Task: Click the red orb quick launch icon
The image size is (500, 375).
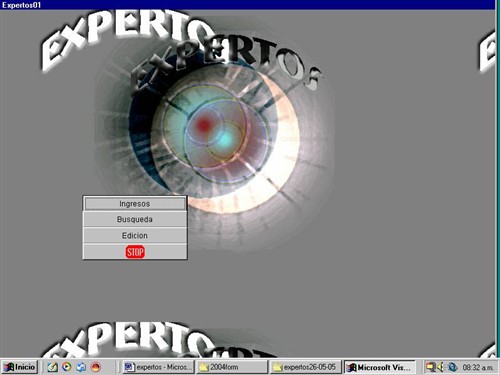Action: 96,367
